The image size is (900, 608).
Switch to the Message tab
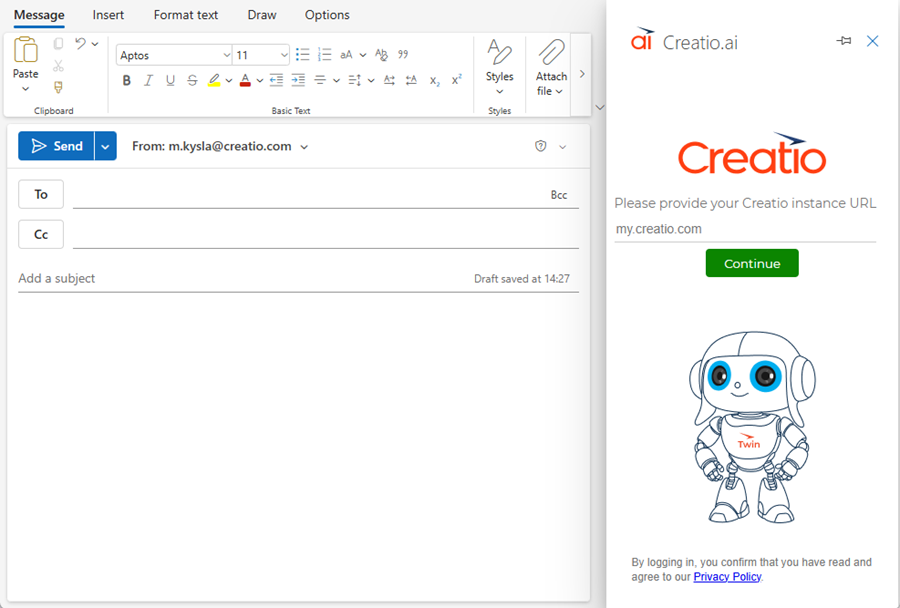39,15
